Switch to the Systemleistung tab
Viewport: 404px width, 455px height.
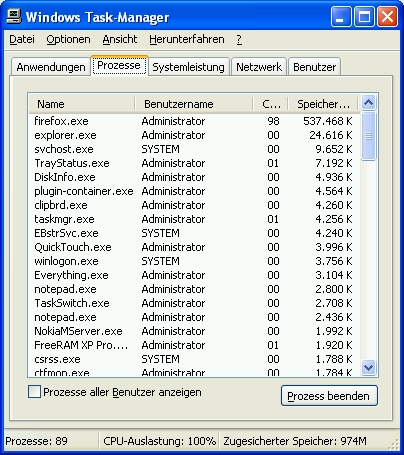189,67
